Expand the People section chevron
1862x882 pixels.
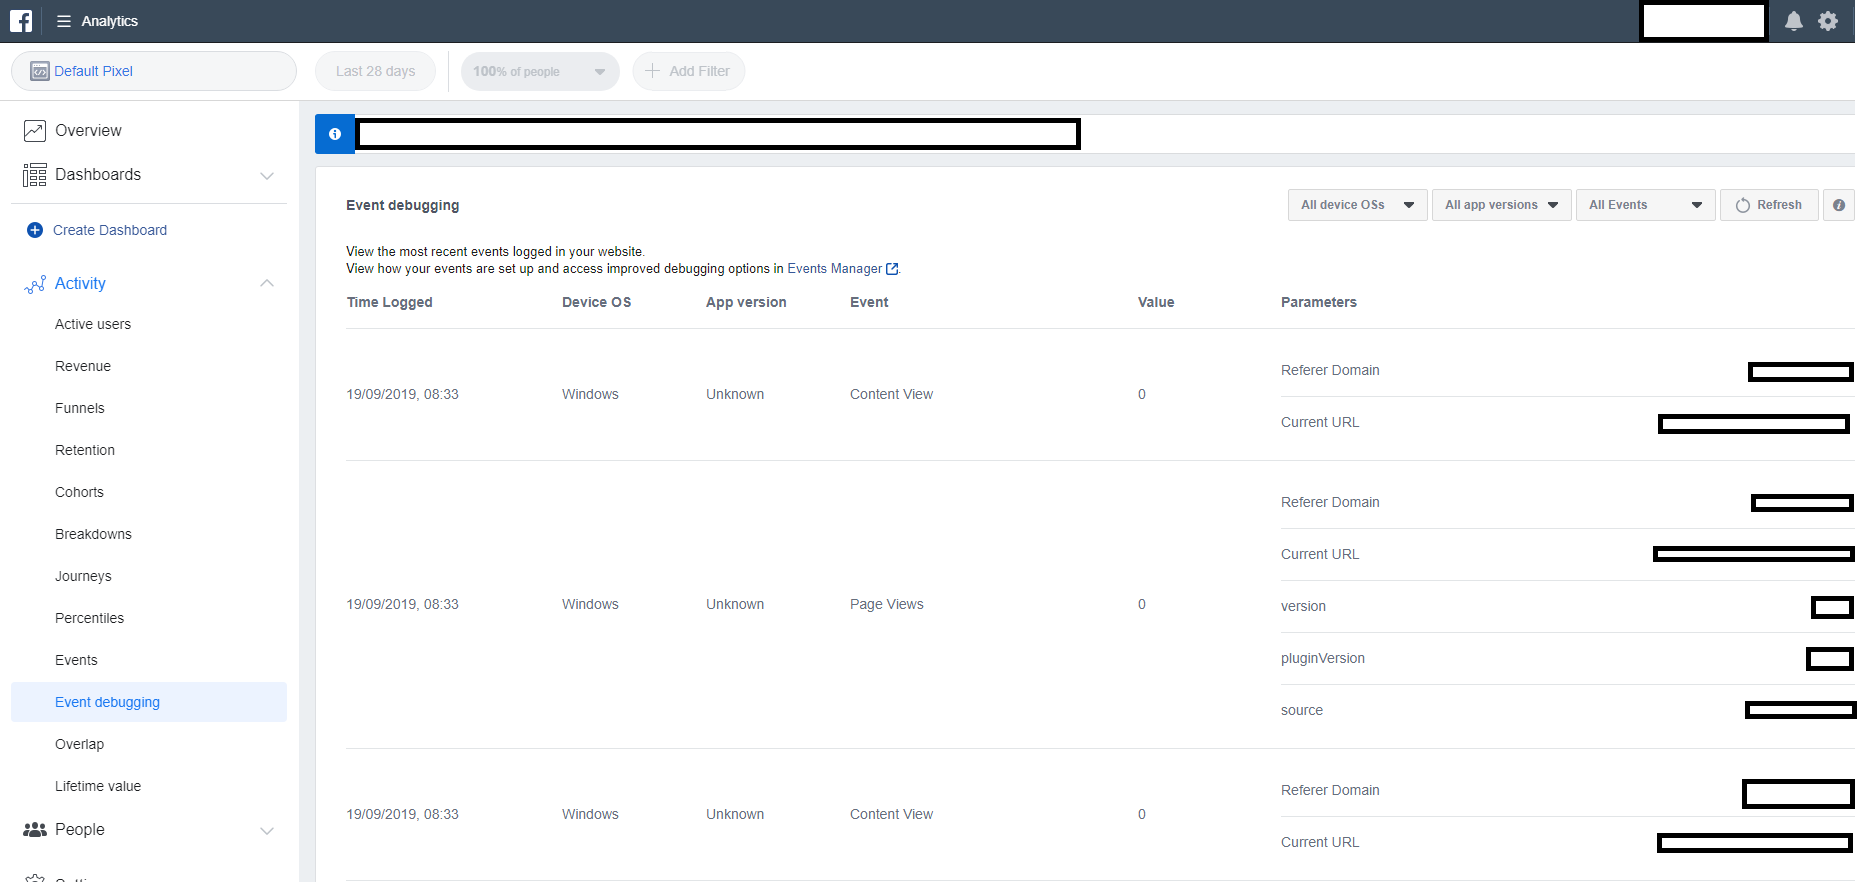(x=267, y=830)
